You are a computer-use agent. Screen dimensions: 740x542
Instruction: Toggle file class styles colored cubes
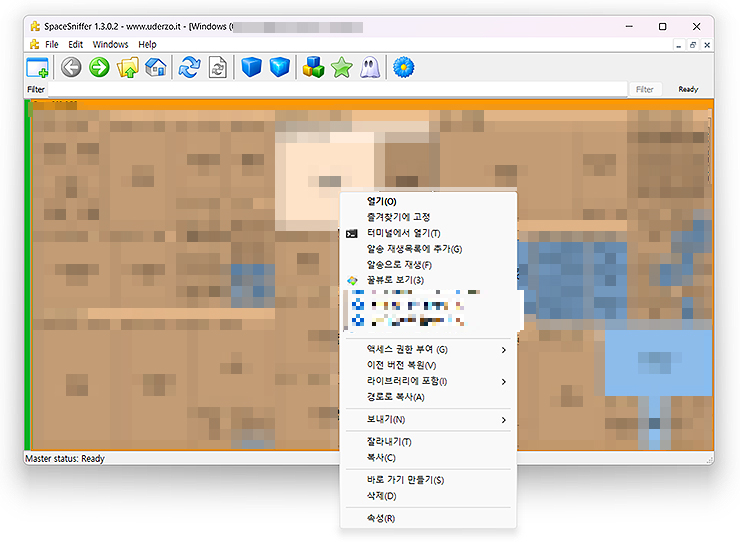(313, 67)
